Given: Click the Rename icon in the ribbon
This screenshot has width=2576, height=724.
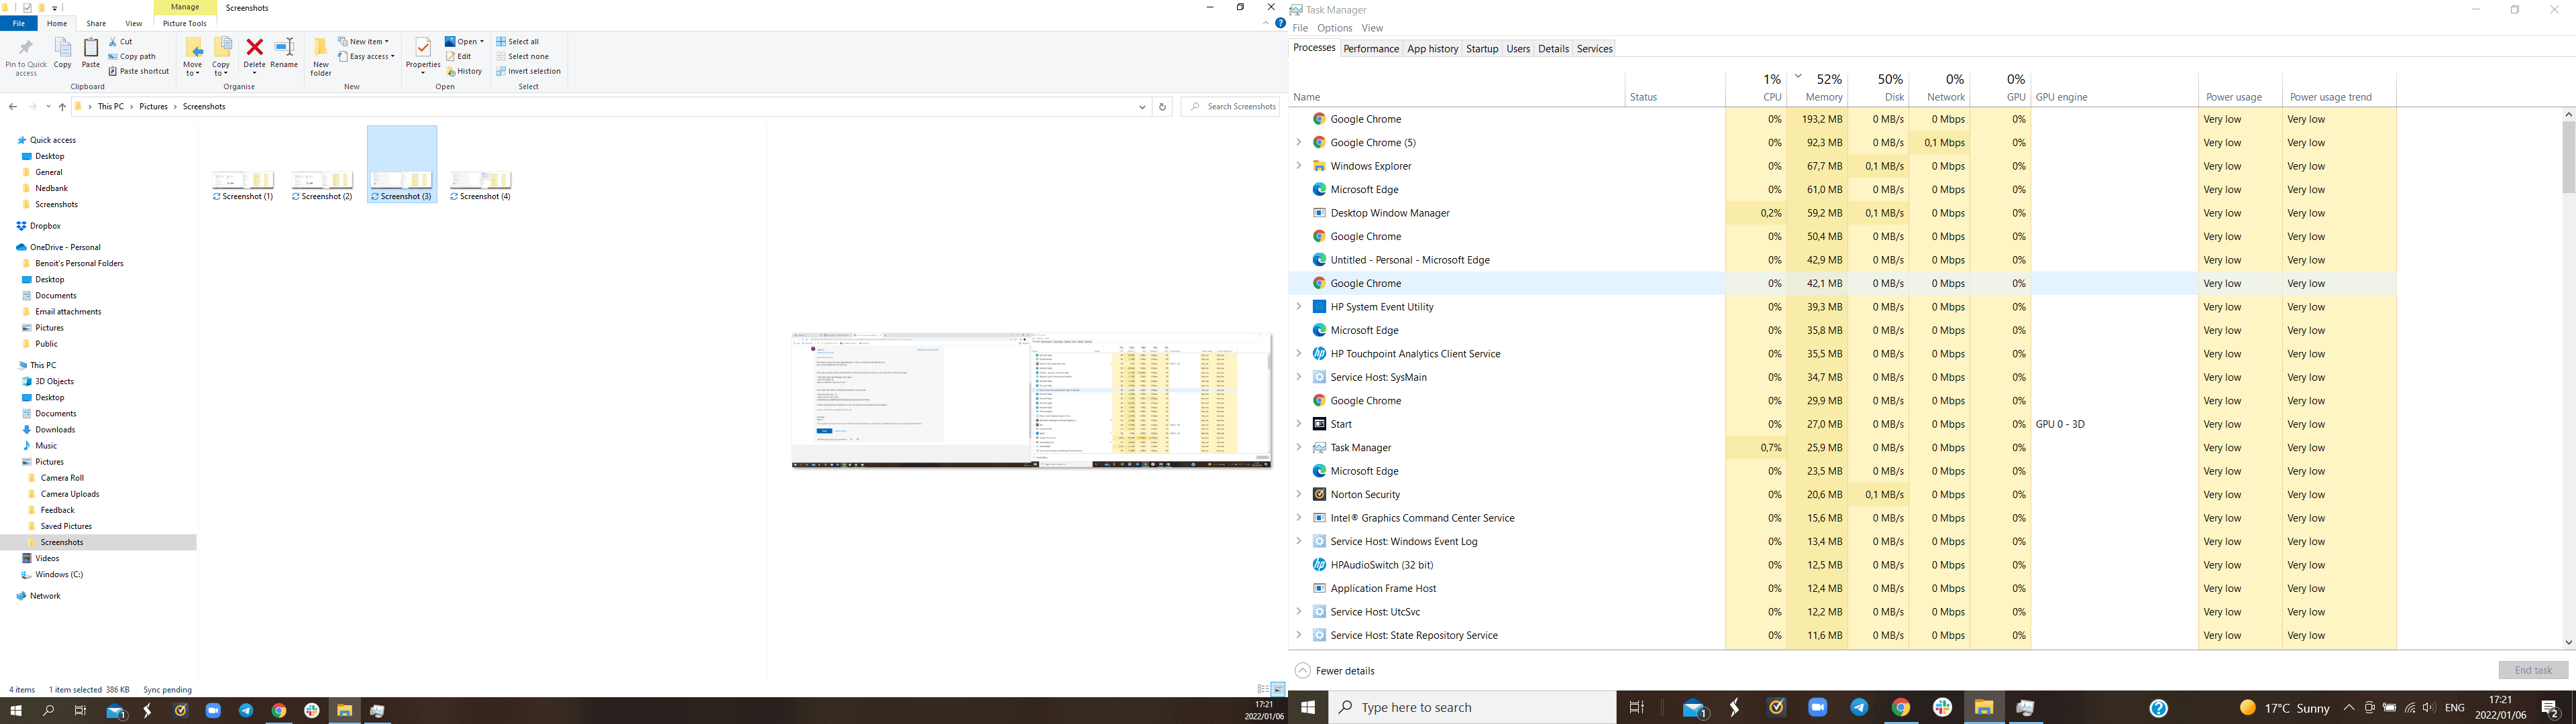Looking at the screenshot, I should tap(284, 54).
